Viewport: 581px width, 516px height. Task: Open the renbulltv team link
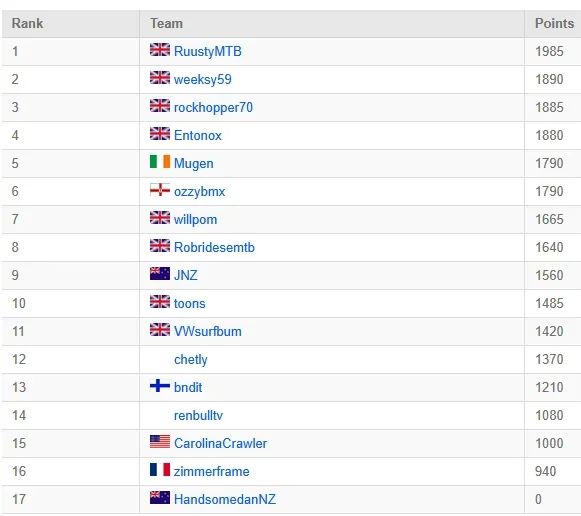(198, 415)
